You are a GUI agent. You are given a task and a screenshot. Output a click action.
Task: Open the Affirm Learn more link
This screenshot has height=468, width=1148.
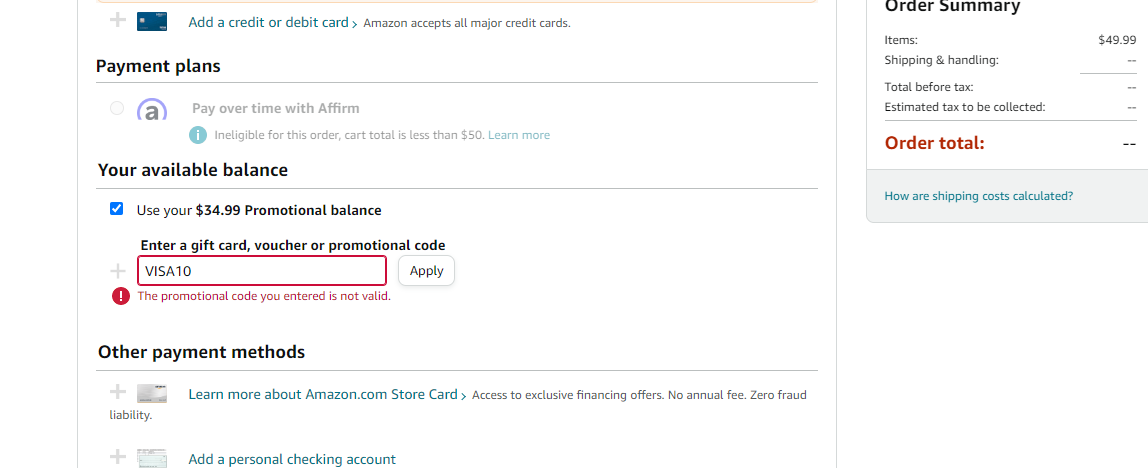pos(519,135)
